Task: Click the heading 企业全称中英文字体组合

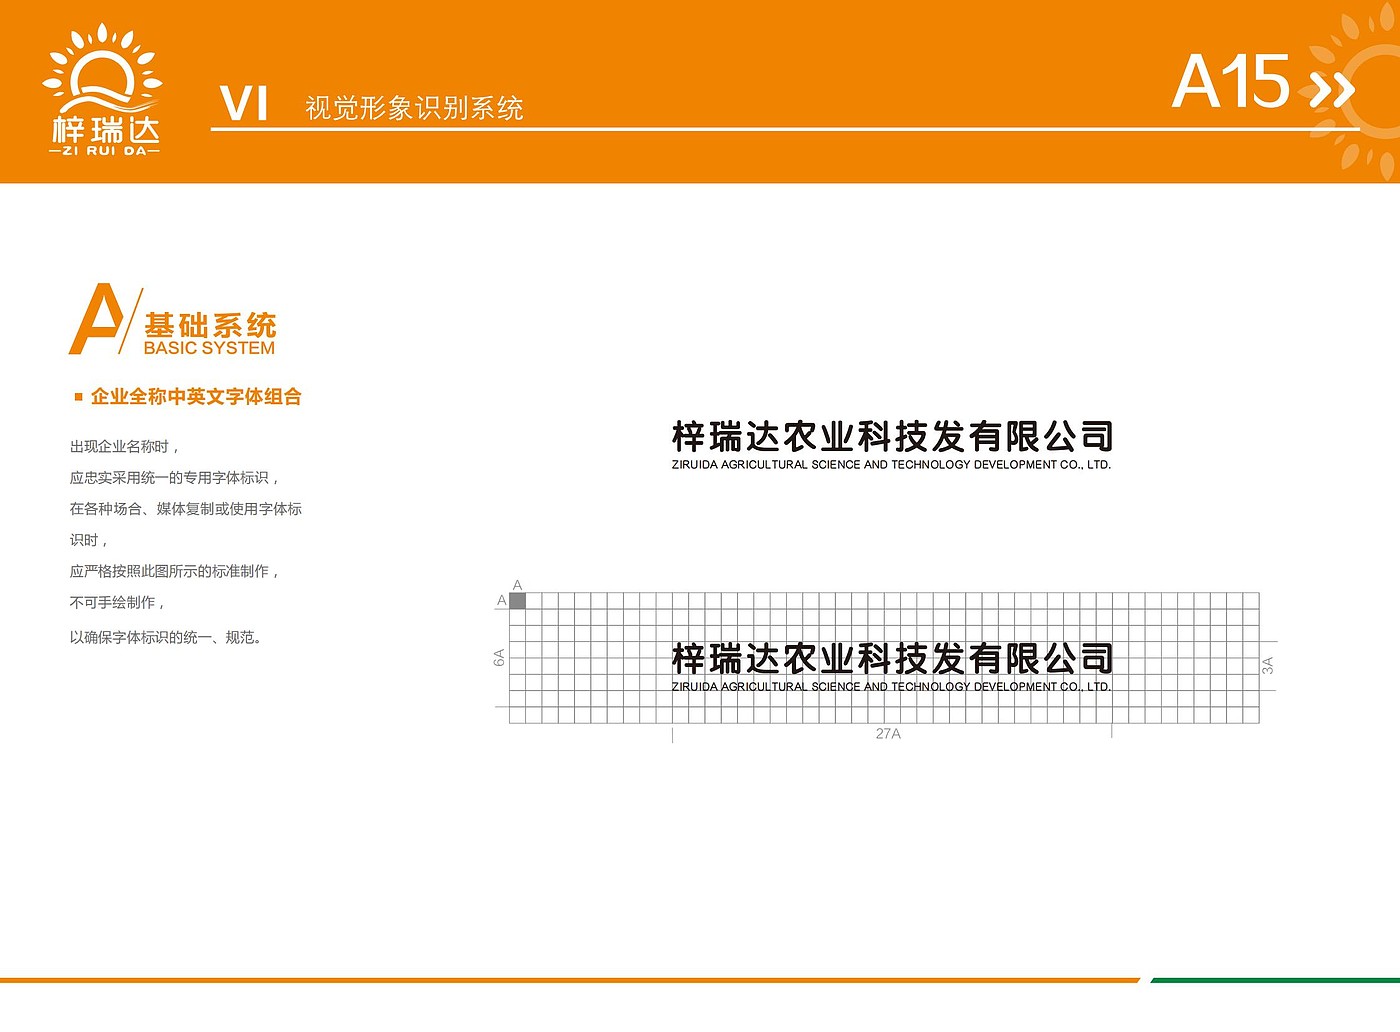Action: click(x=196, y=397)
